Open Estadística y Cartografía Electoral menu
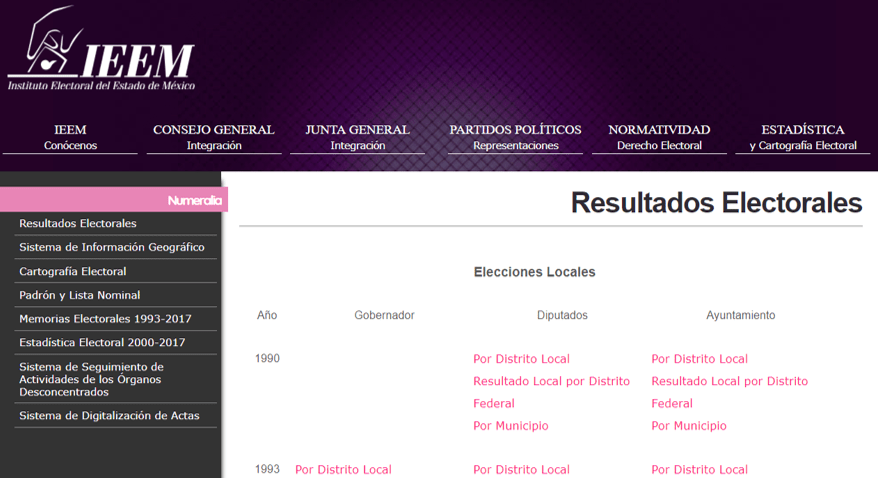 (802, 137)
